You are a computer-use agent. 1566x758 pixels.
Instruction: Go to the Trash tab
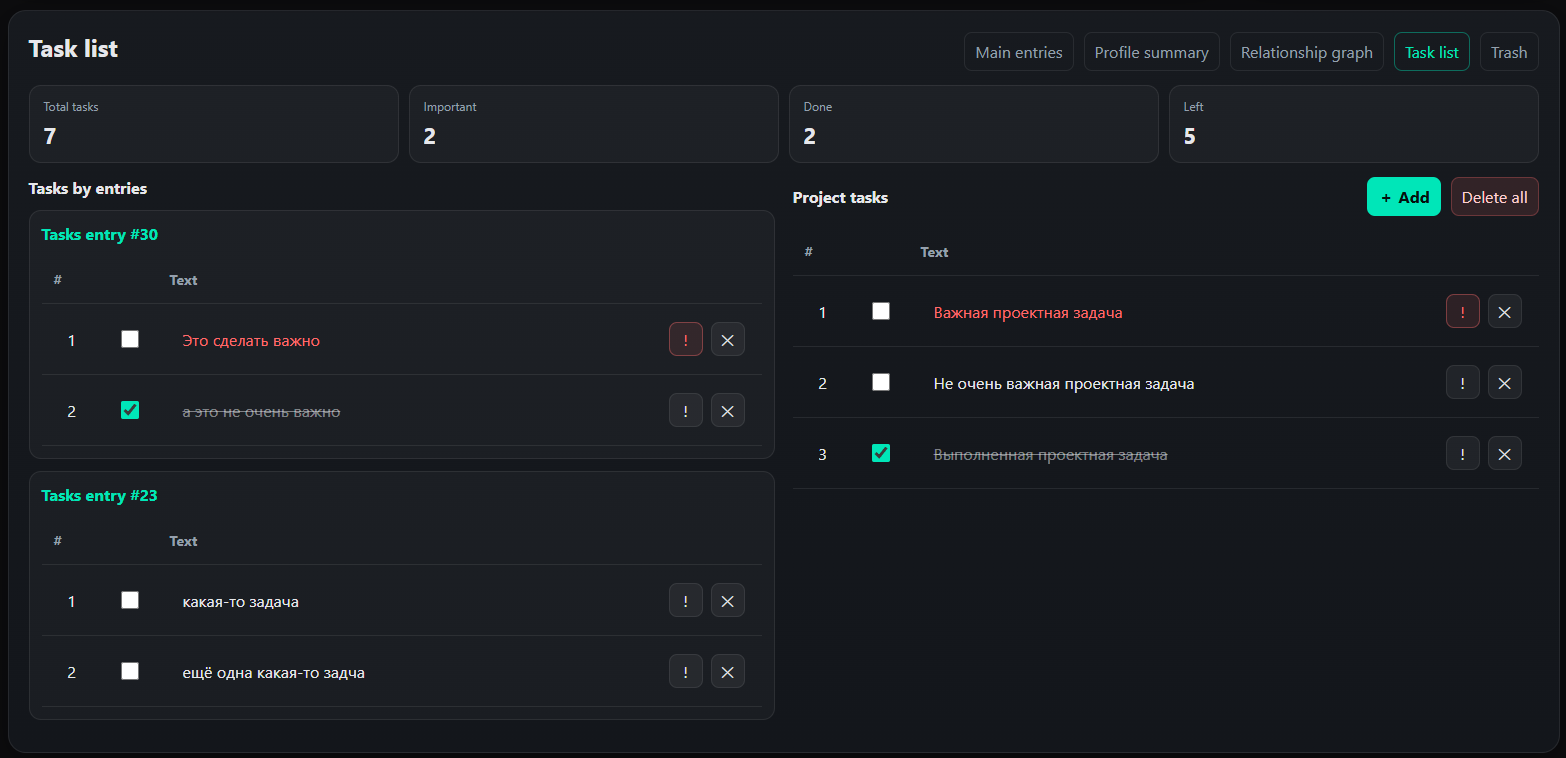click(x=1509, y=53)
